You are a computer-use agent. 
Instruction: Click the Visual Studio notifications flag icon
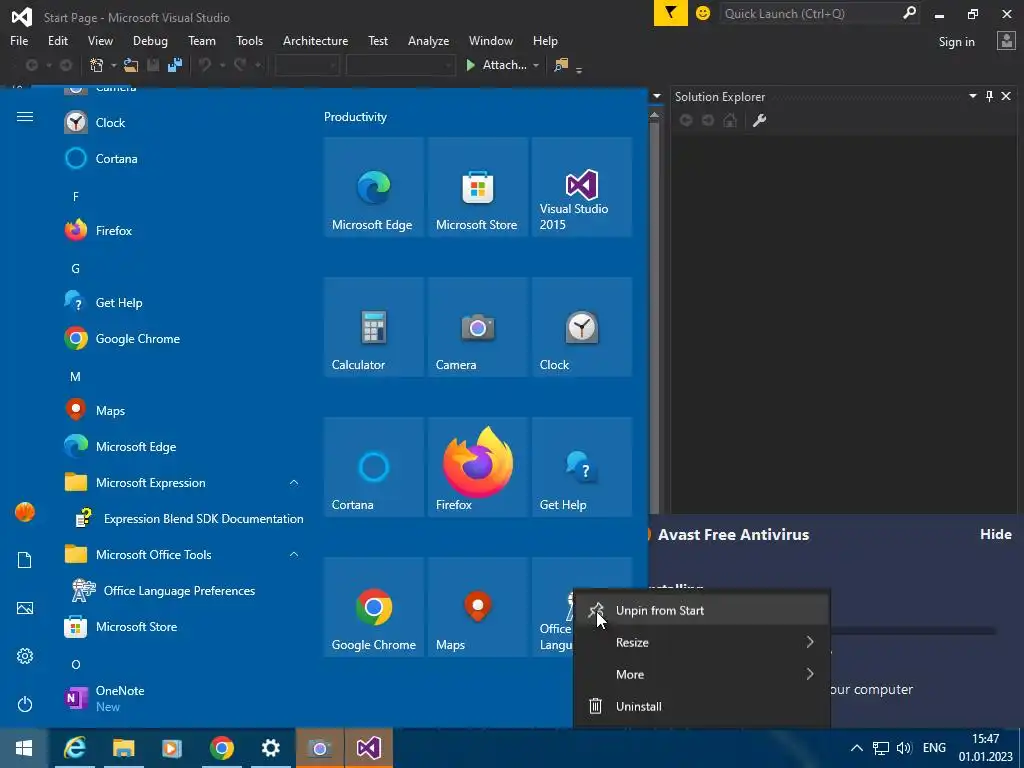pyautogui.click(x=671, y=13)
